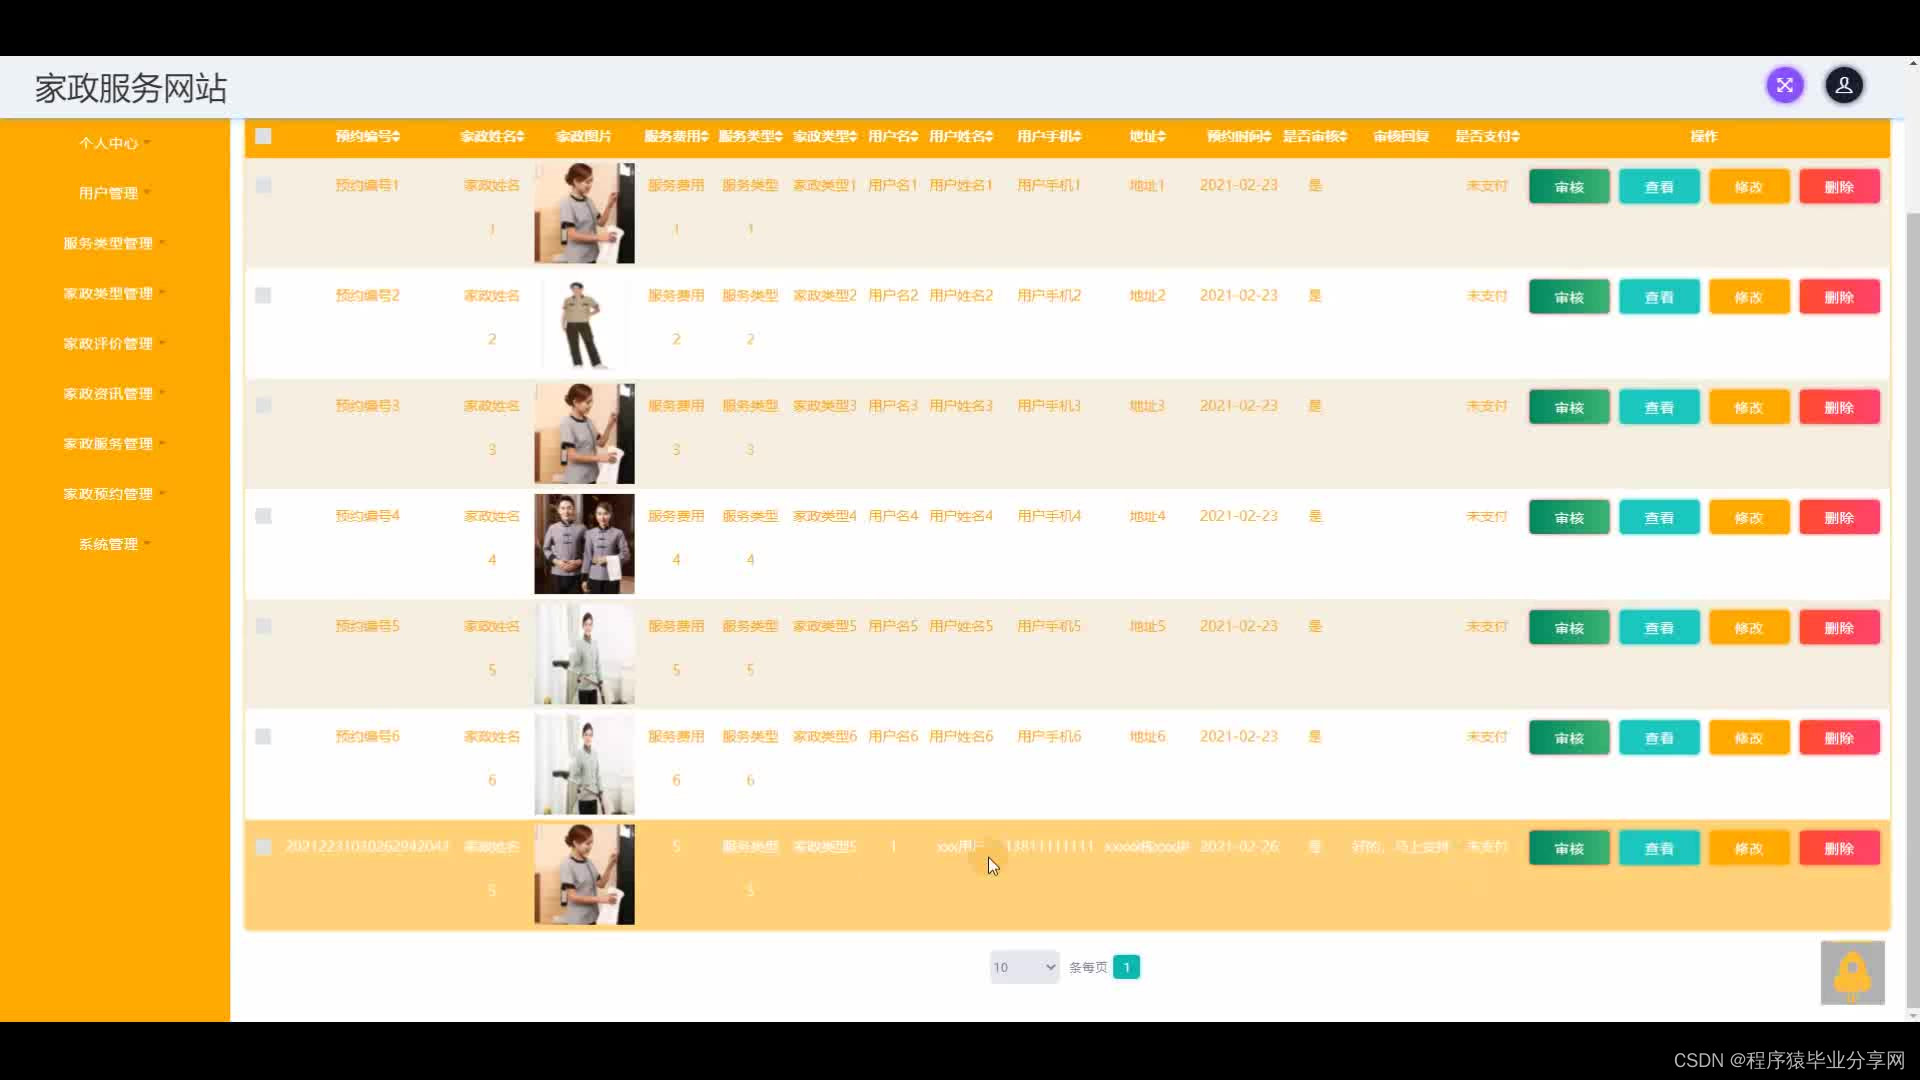The height and width of the screenshot is (1080, 1920).
Task: Sort by 服务费用 column arrows
Action: pos(705,137)
